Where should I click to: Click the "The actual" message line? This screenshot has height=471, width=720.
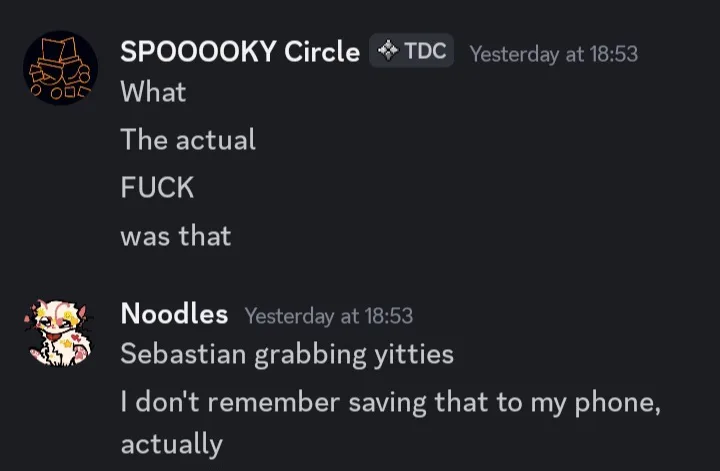point(188,140)
